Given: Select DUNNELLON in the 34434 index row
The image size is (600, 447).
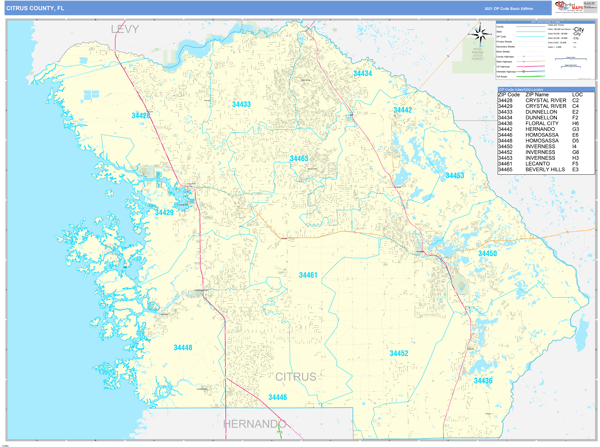Looking at the screenshot, I should pos(541,117).
